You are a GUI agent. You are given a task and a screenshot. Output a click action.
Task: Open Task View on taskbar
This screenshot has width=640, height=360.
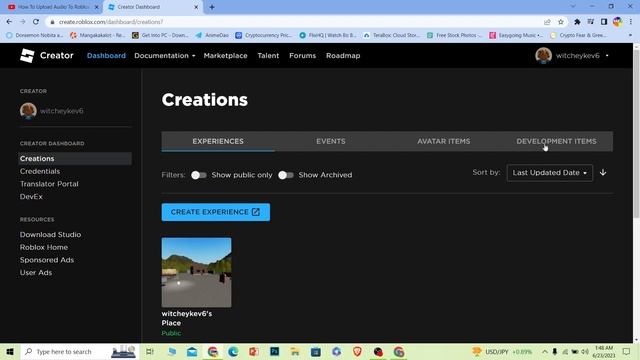click(x=149, y=351)
